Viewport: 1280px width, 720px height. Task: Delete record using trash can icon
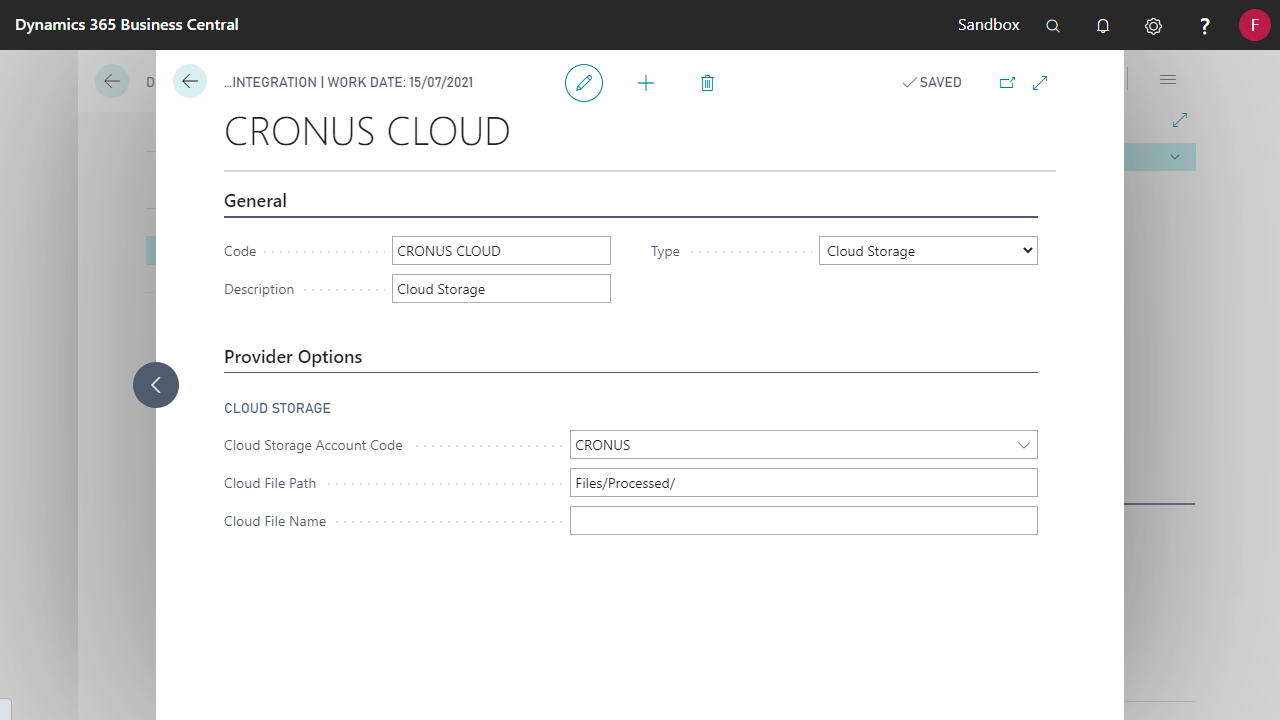(x=707, y=83)
